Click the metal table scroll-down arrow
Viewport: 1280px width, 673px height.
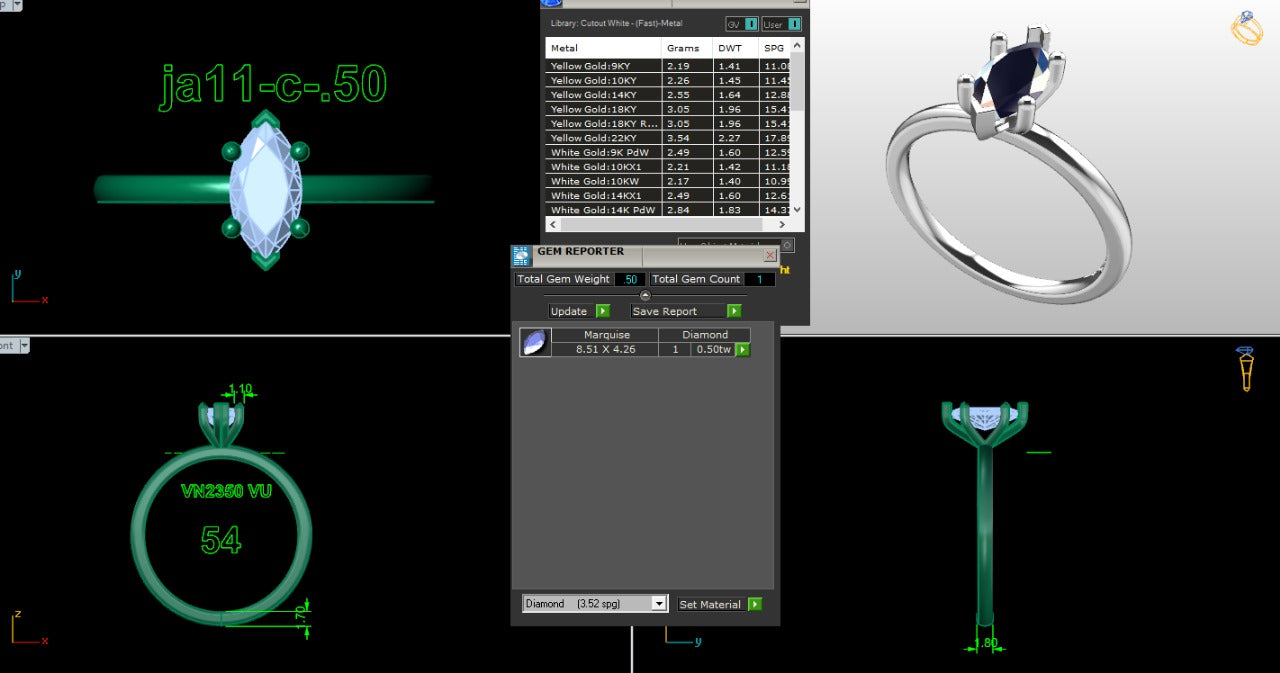coord(797,210)
